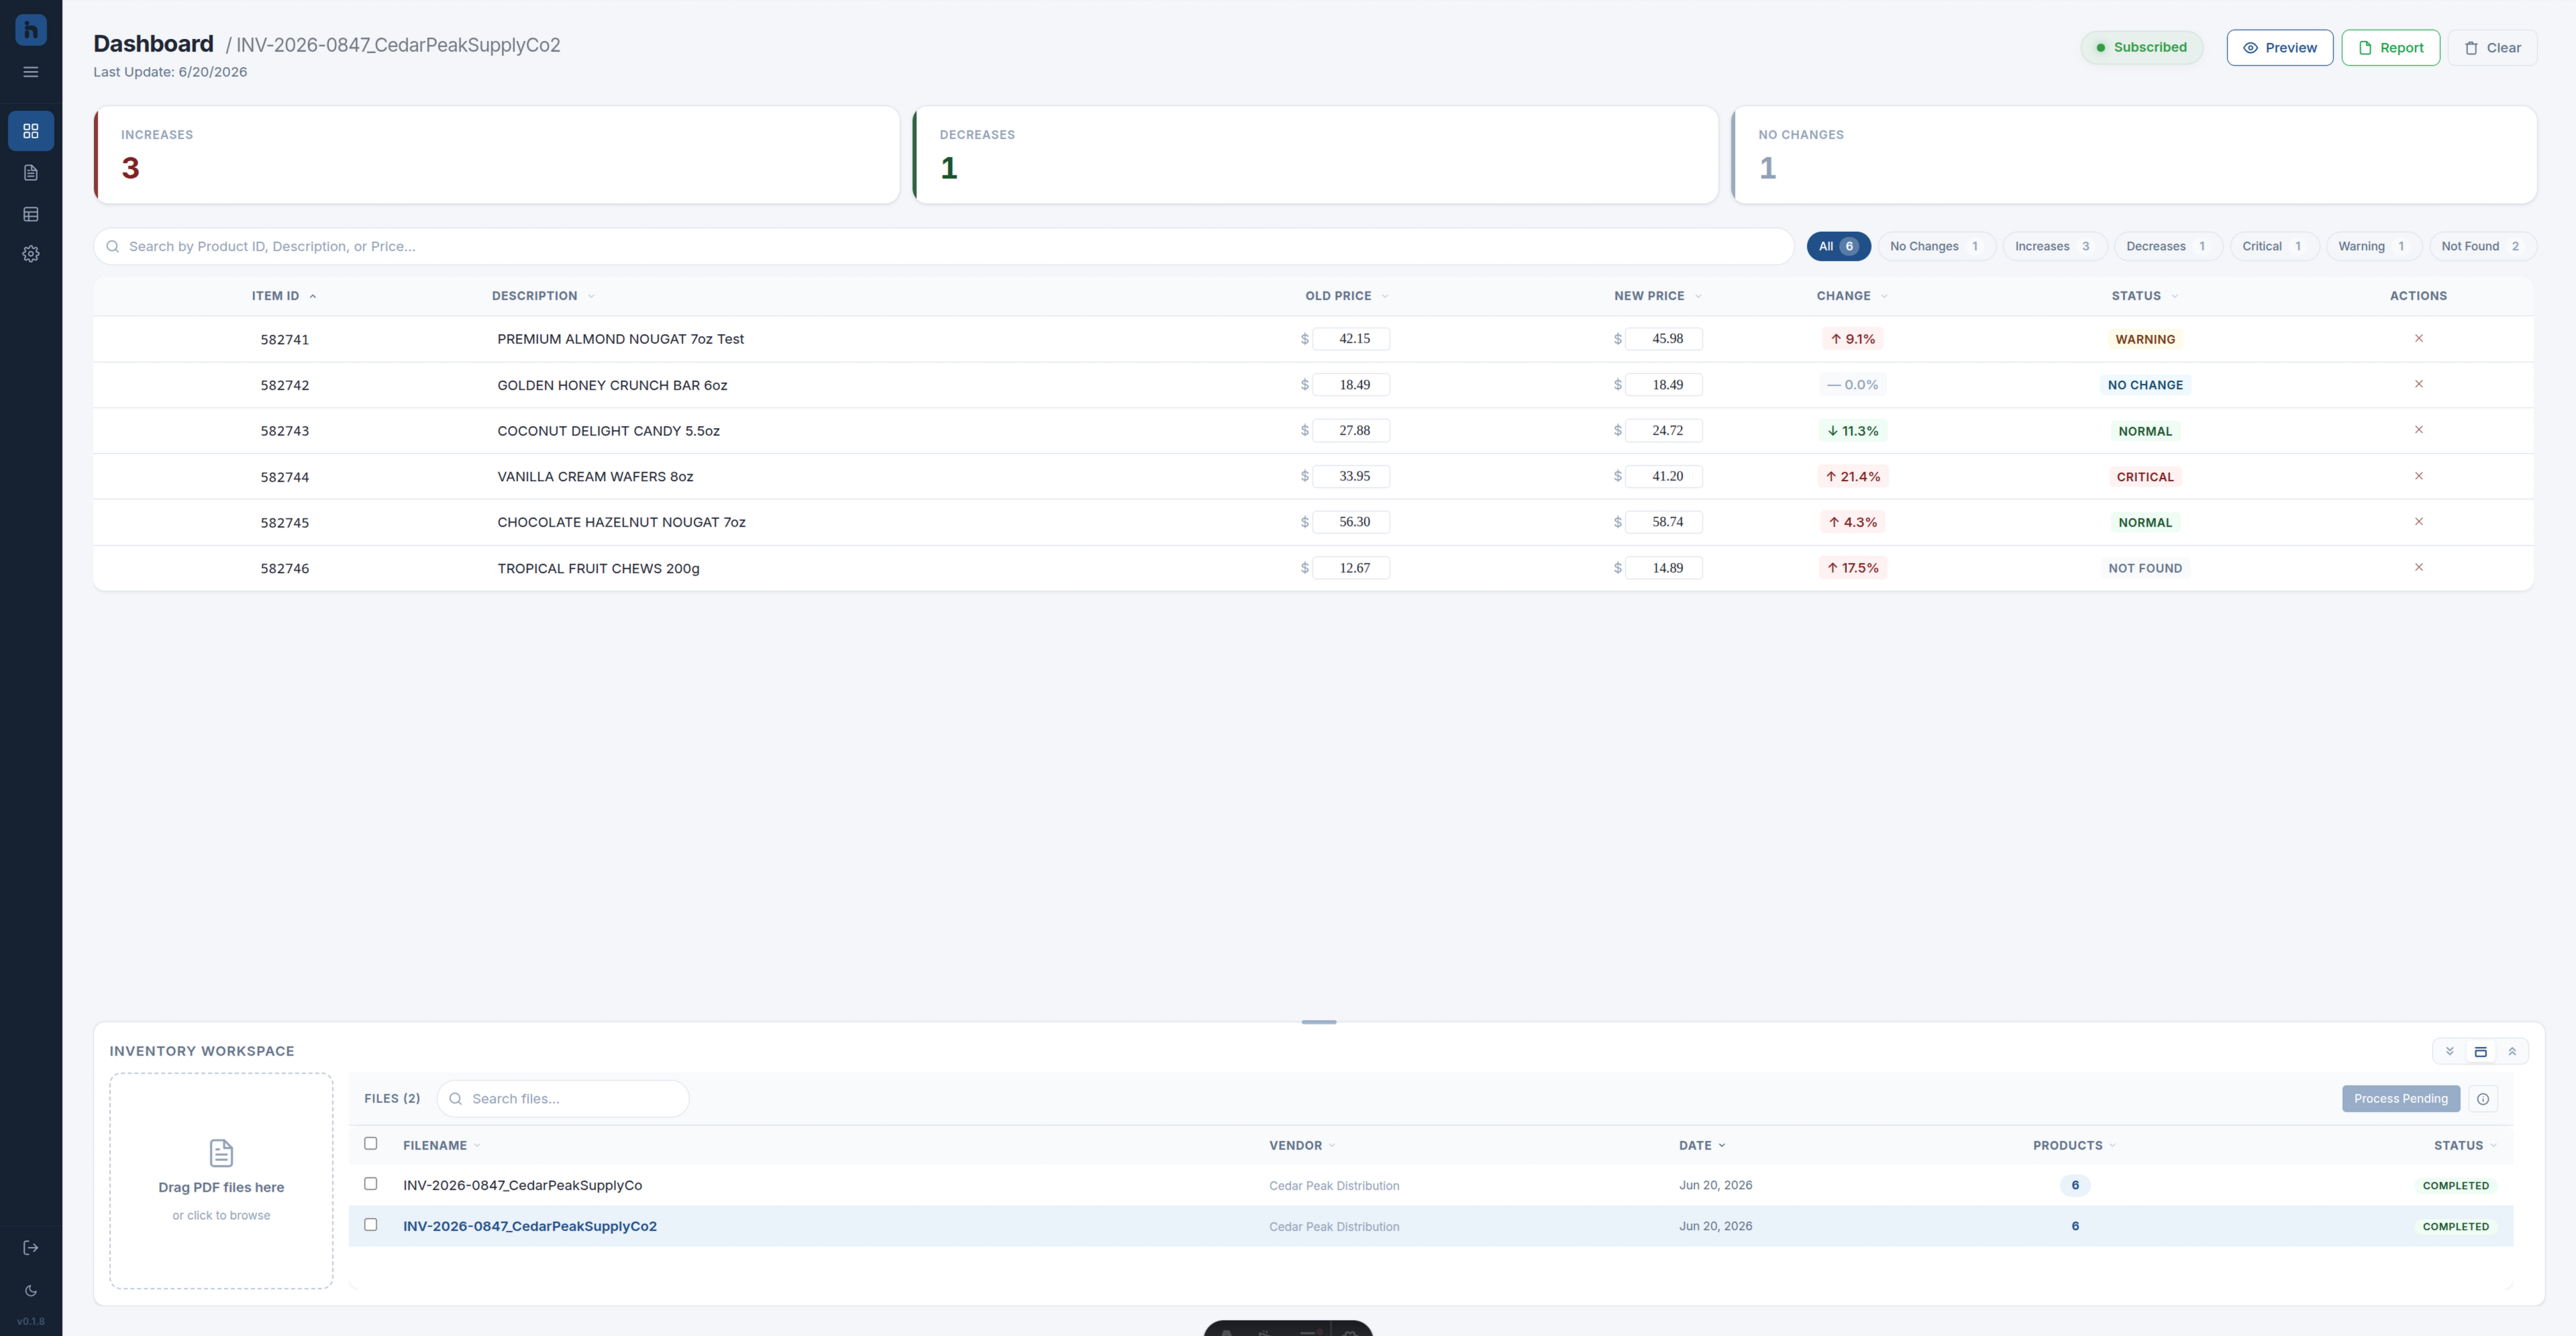This screenshot has width=2576, height=1336.
Task: Click the Decreases summary card
Action: (x=1315, y=155)
